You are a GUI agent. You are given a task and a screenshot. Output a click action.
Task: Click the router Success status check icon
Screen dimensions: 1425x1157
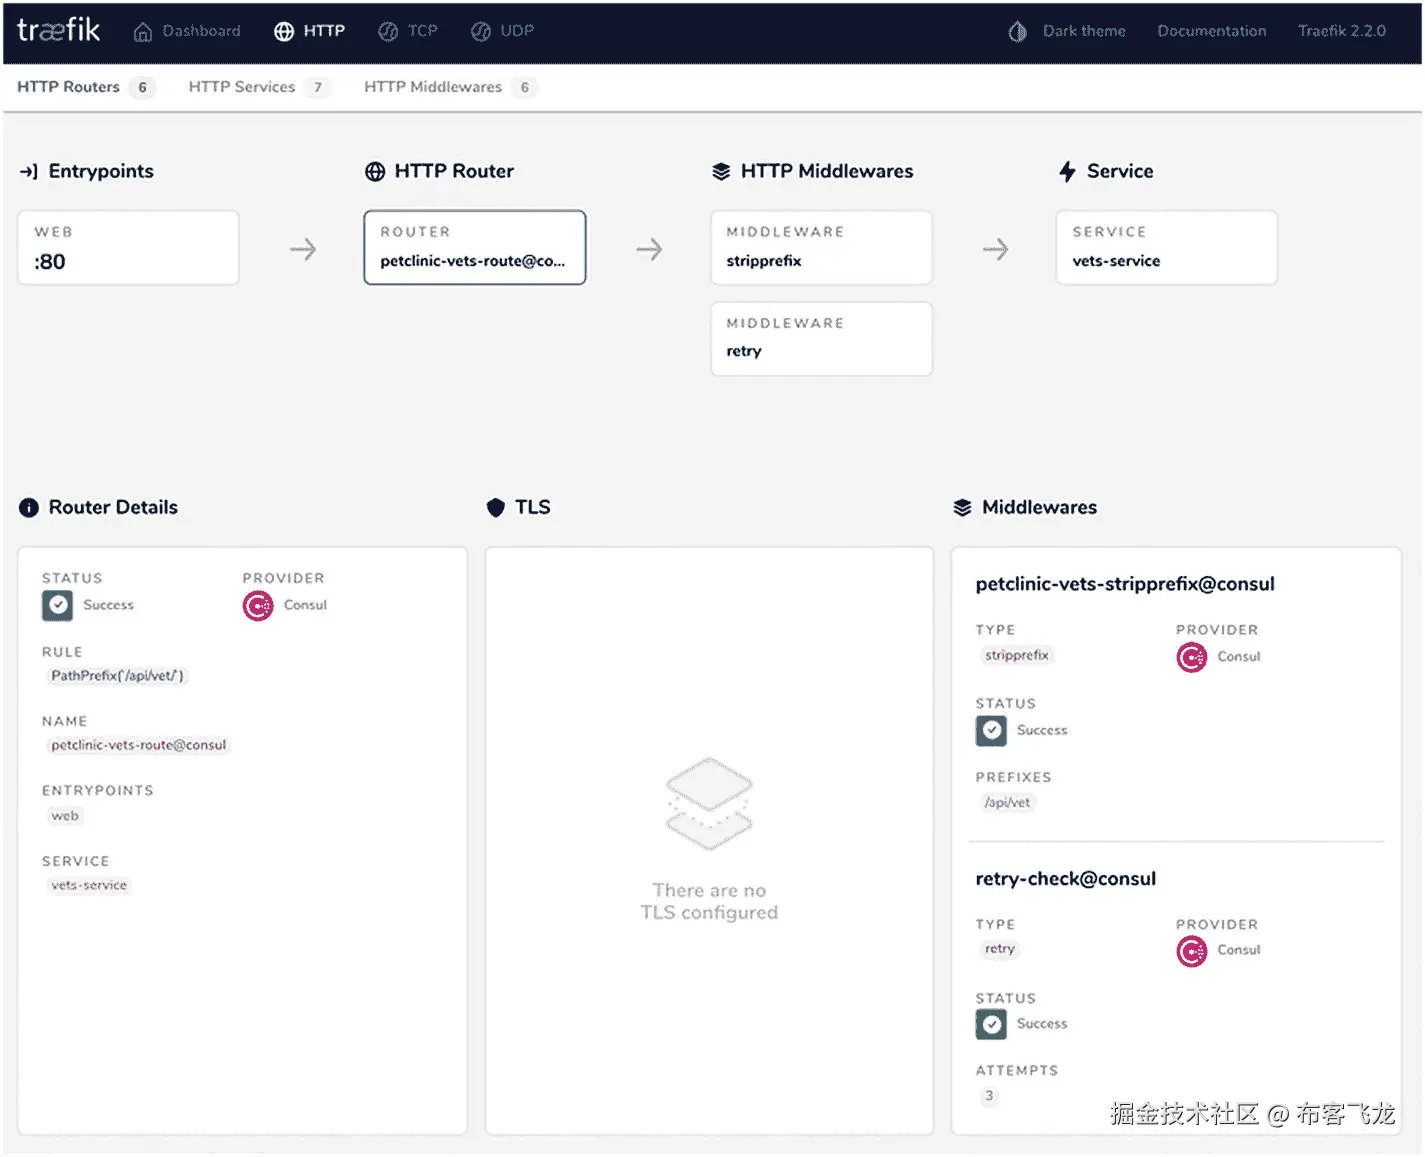tap(58, 606)
